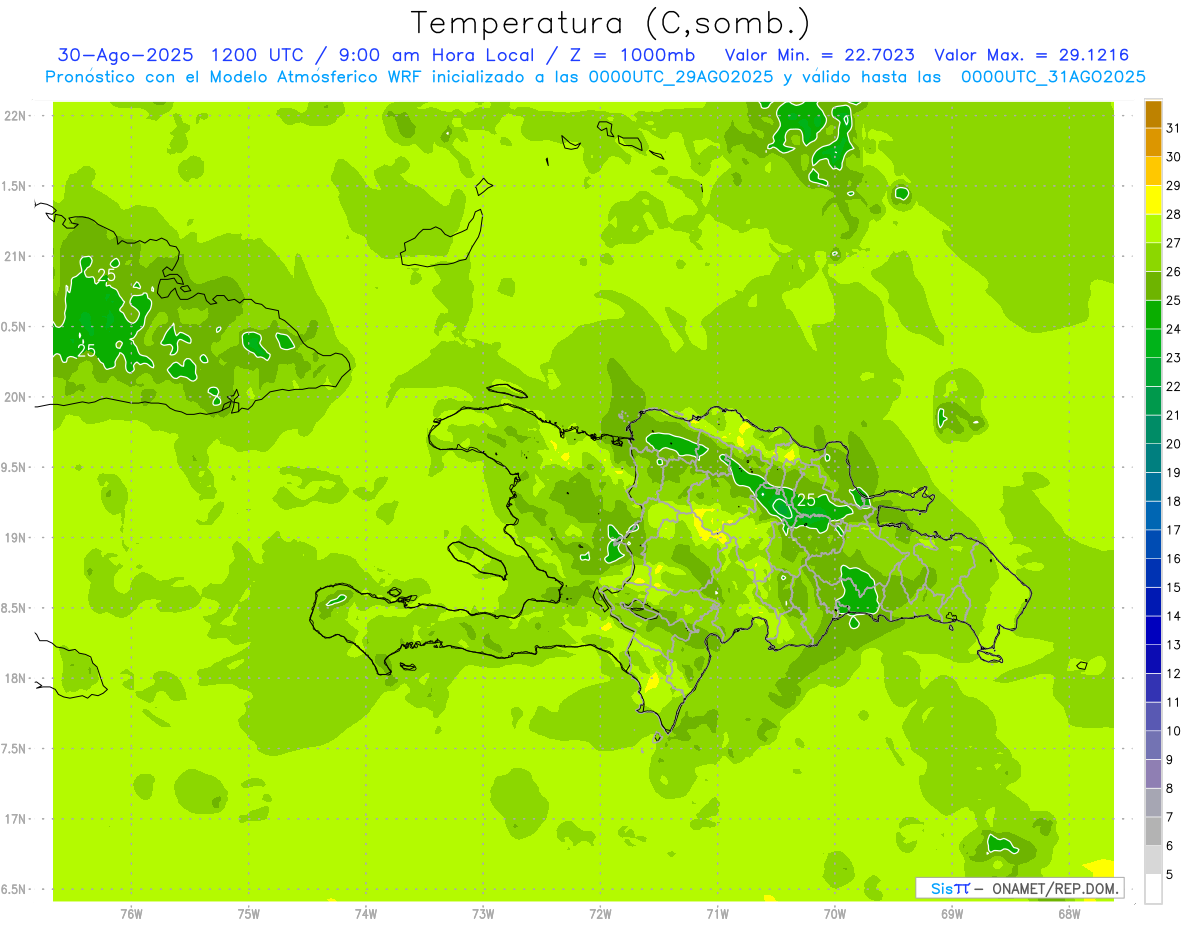1200x927 pixels.
Task: Click the purple legend swatch between 9 and 10
Action: (x=1153, y=745)
